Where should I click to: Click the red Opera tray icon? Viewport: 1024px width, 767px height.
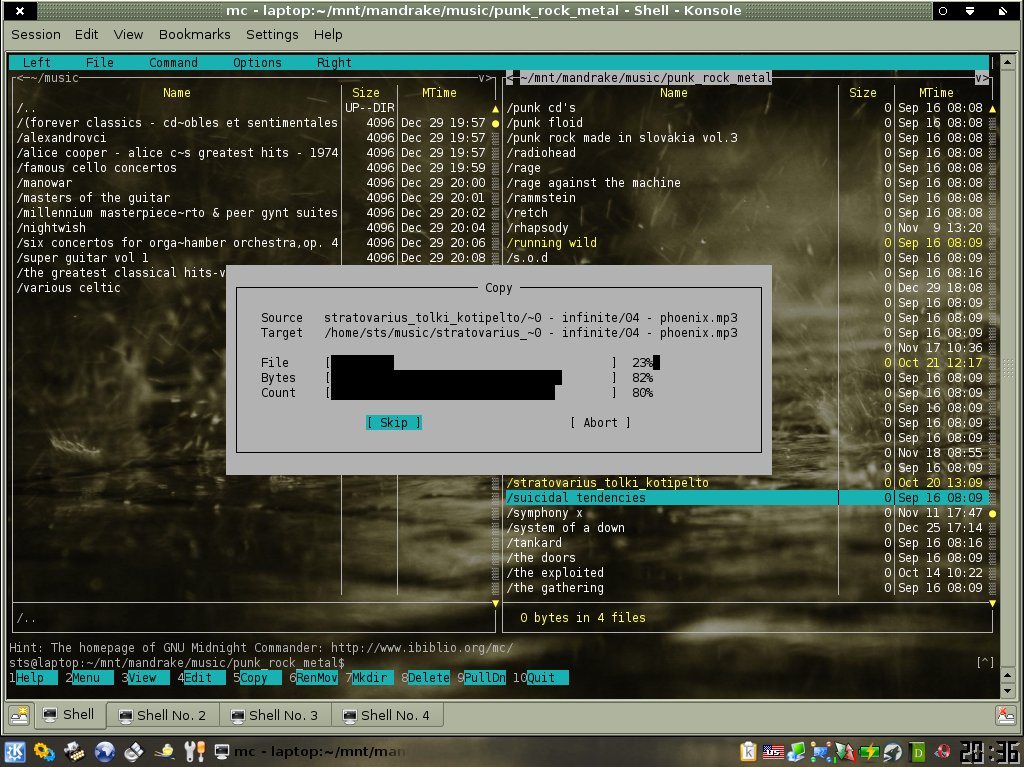coord(941,753)
